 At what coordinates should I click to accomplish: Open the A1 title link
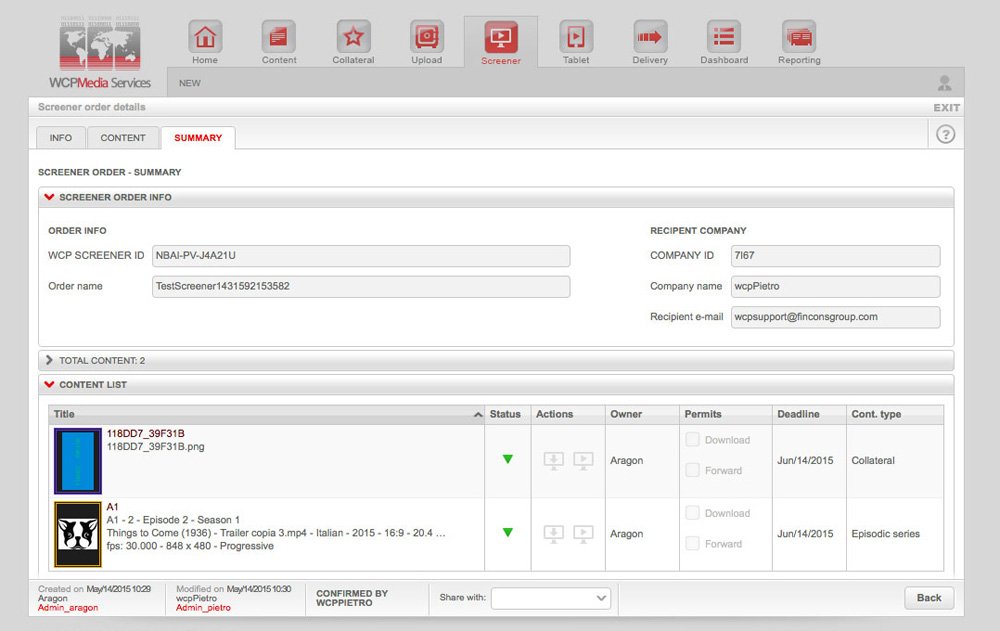coord(112,507)
